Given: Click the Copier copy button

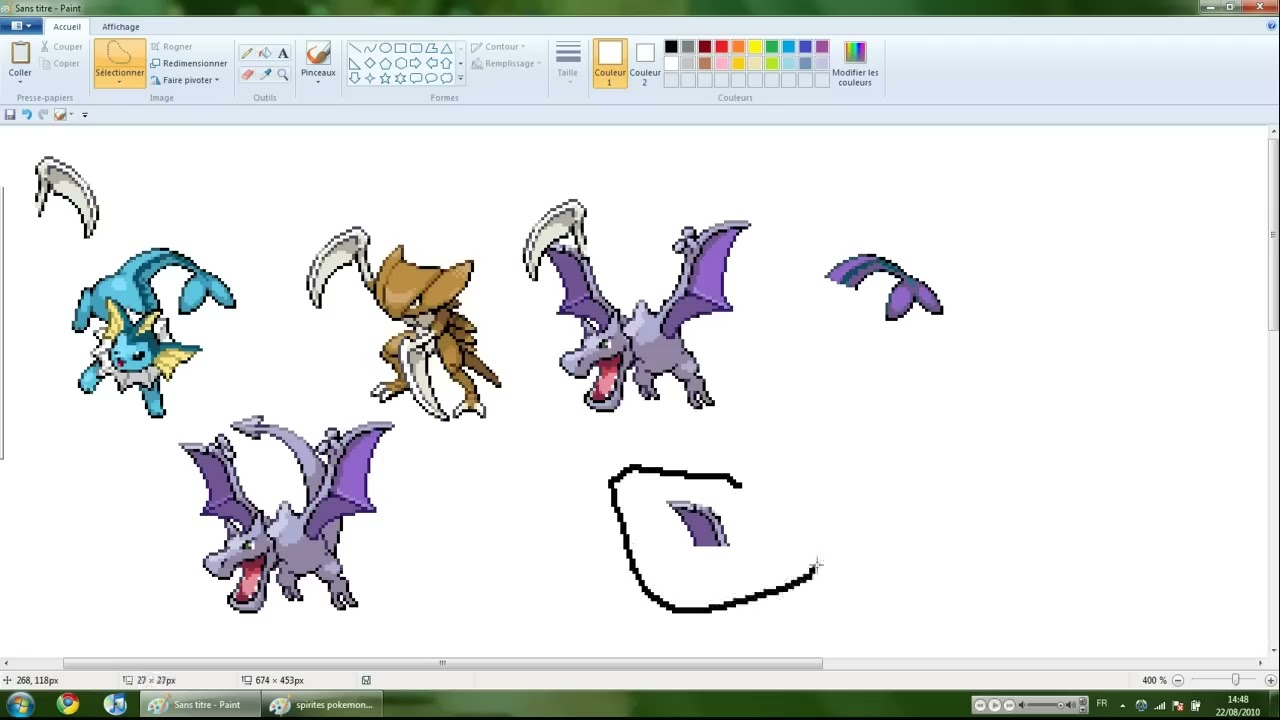Looking at the screenshot, I should (60, 63).
